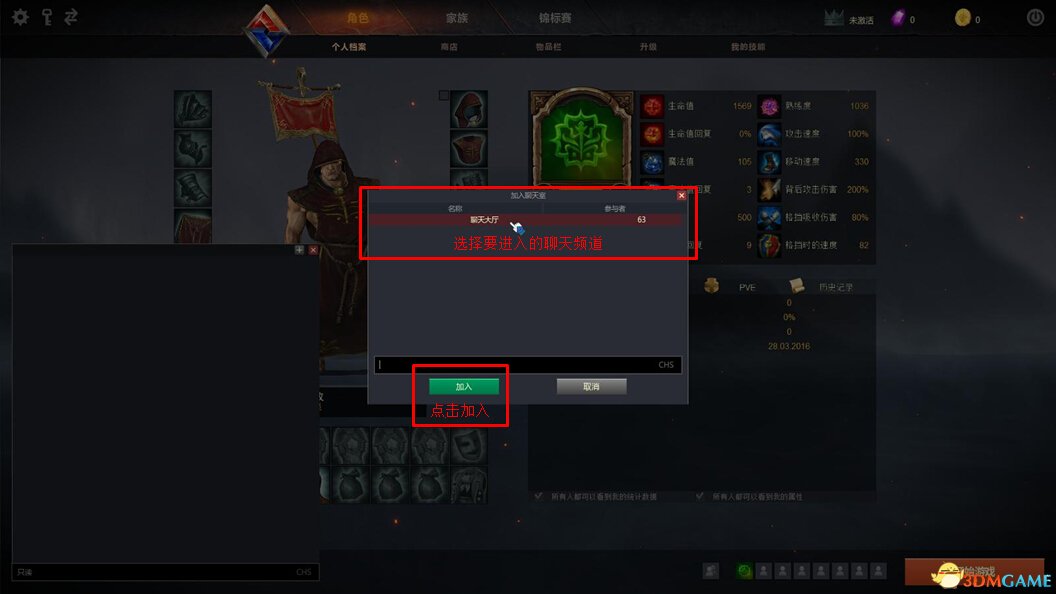Open settings gear icon in top bar
1056x594 pixels.
(x=20, y=17)
